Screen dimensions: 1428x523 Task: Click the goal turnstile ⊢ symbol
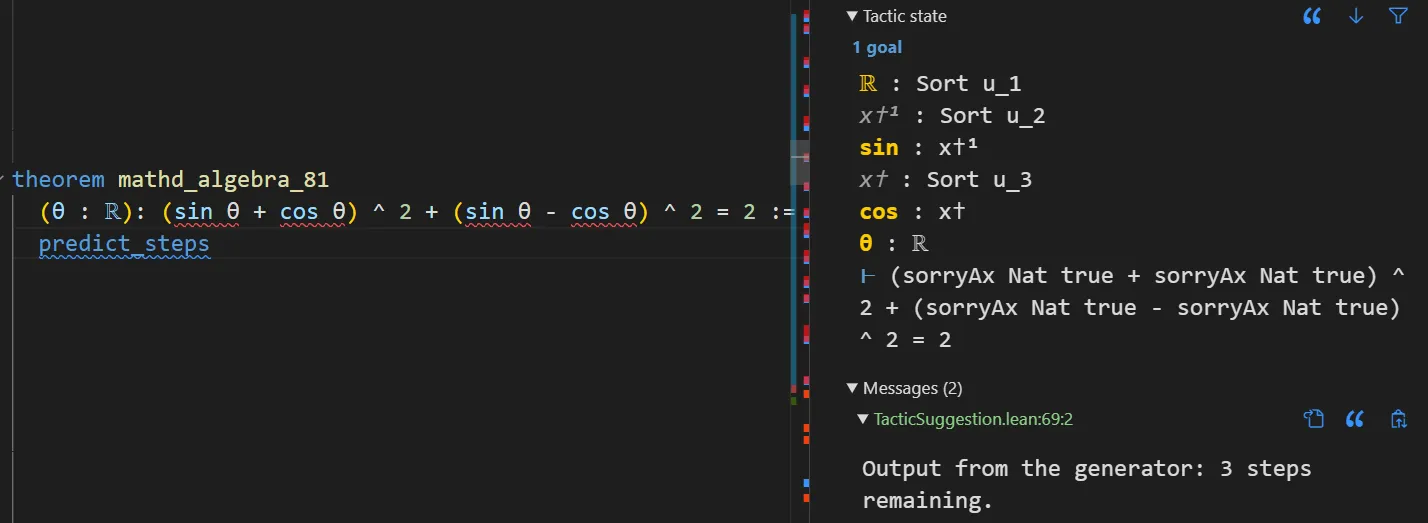click(867, 276)
